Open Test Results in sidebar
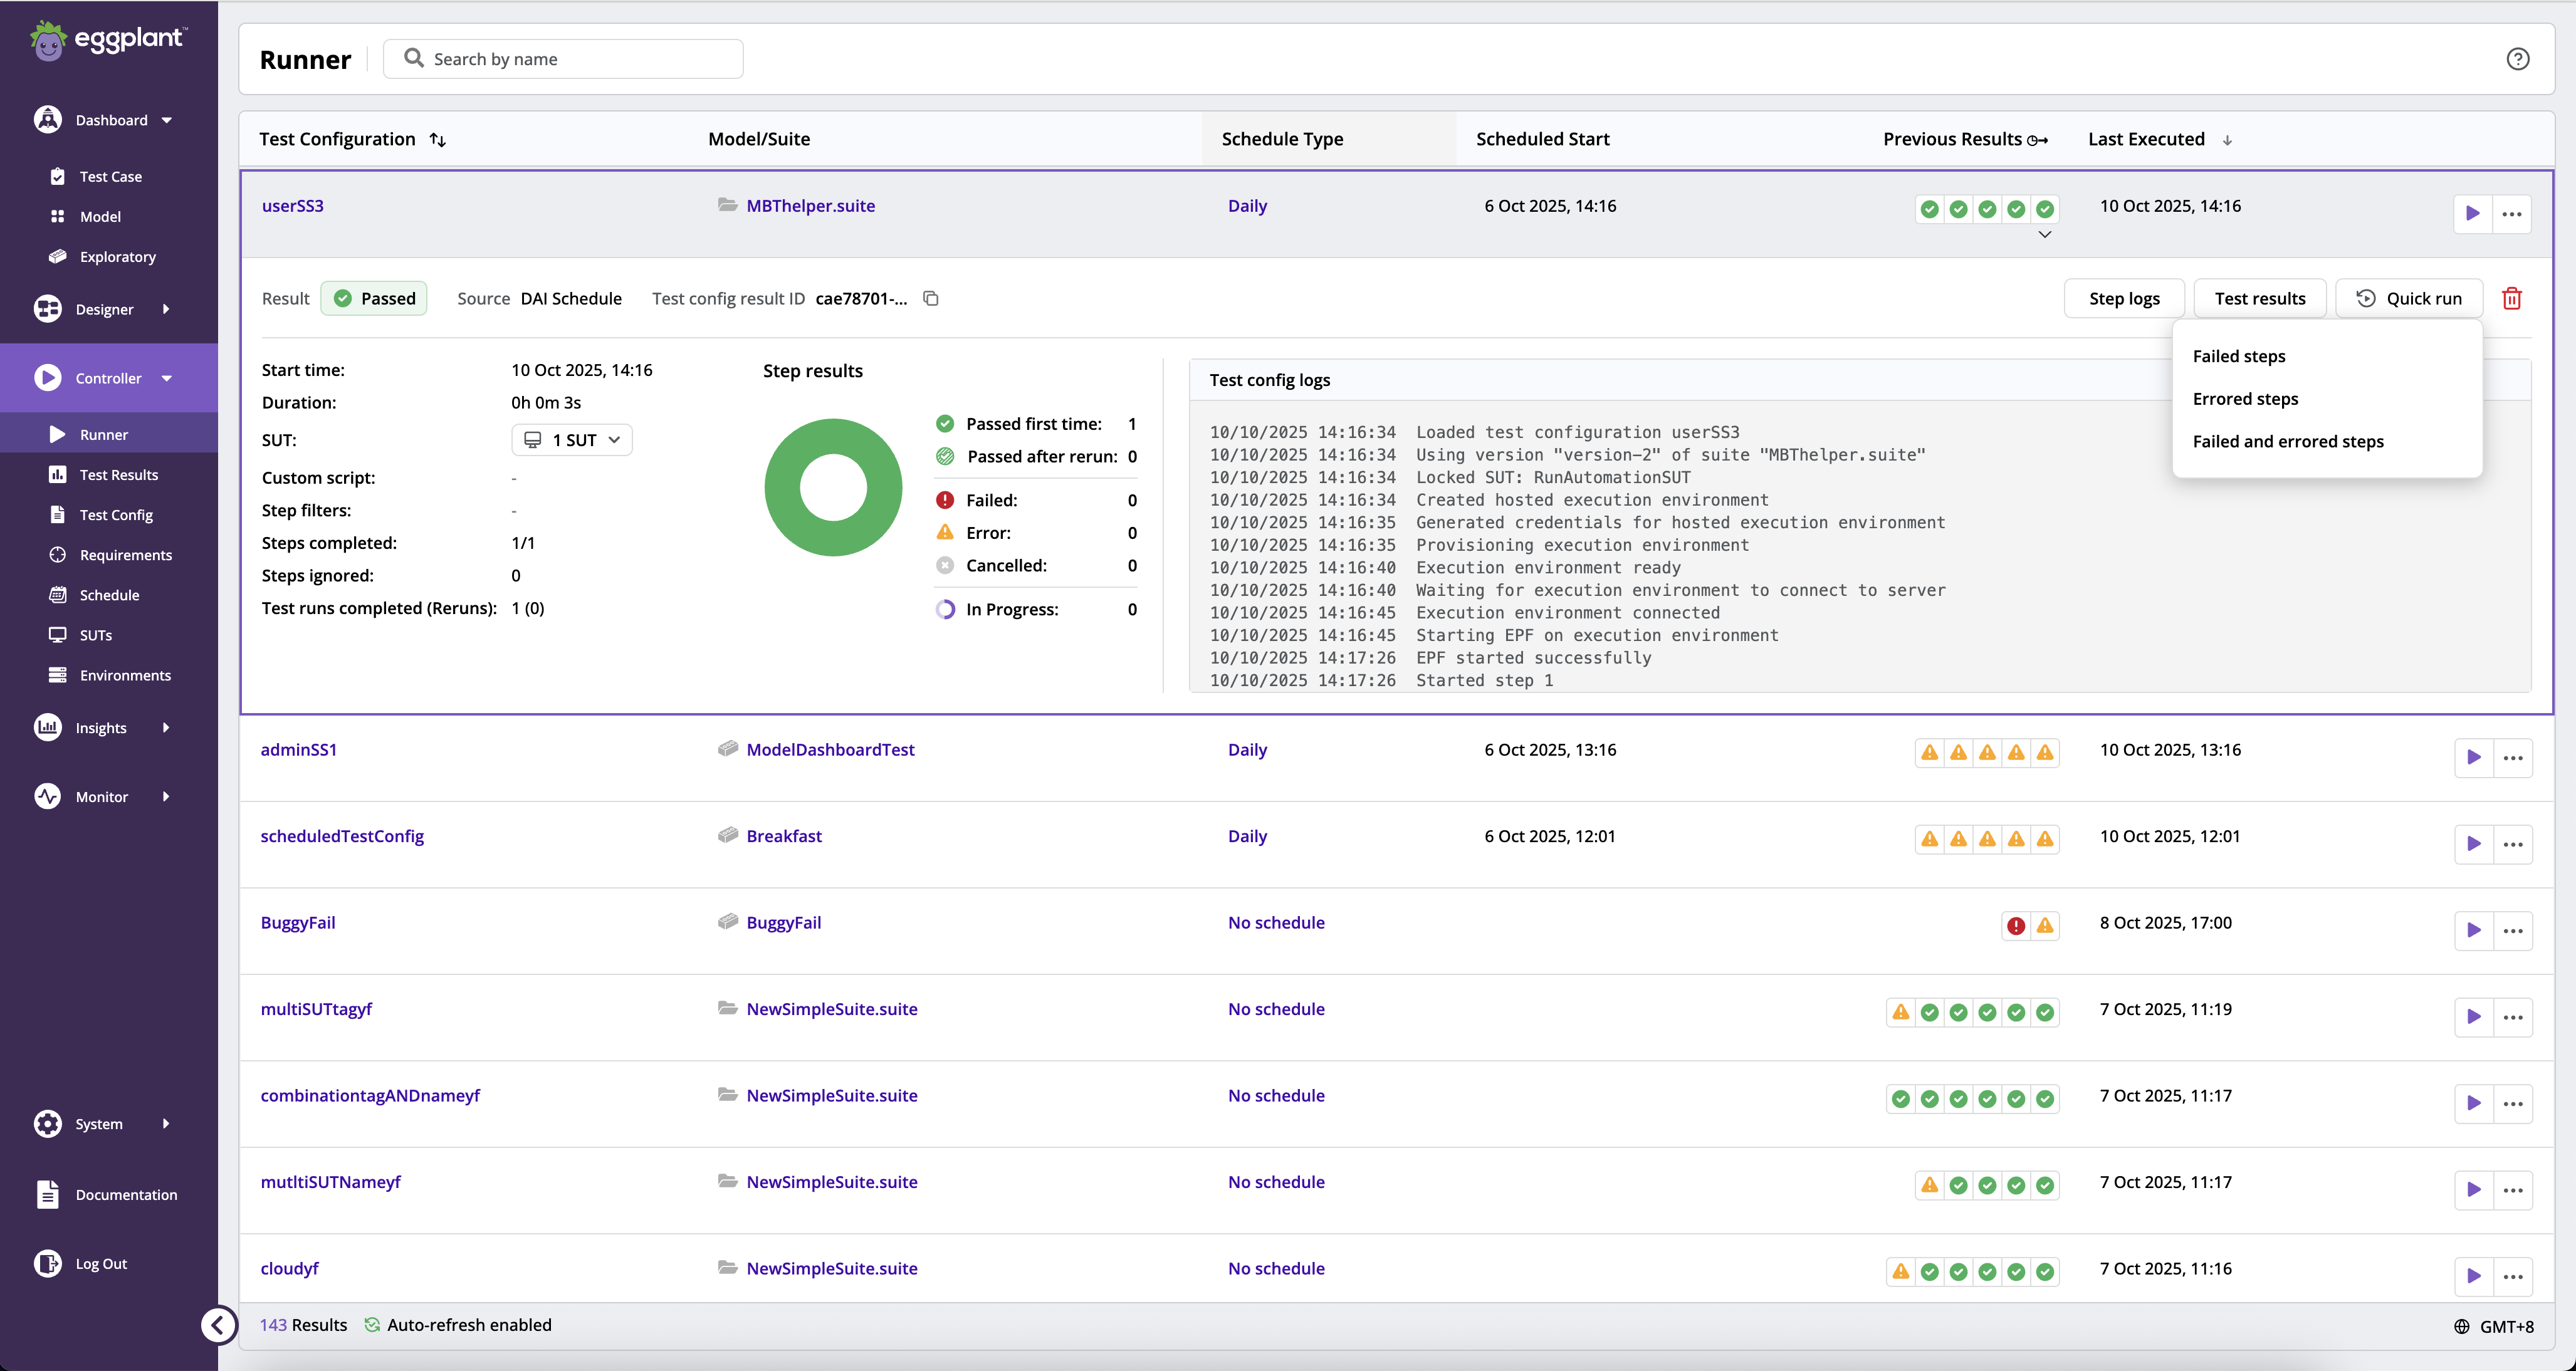Viewport: 2576px width, 1371px height. point(118,474)
